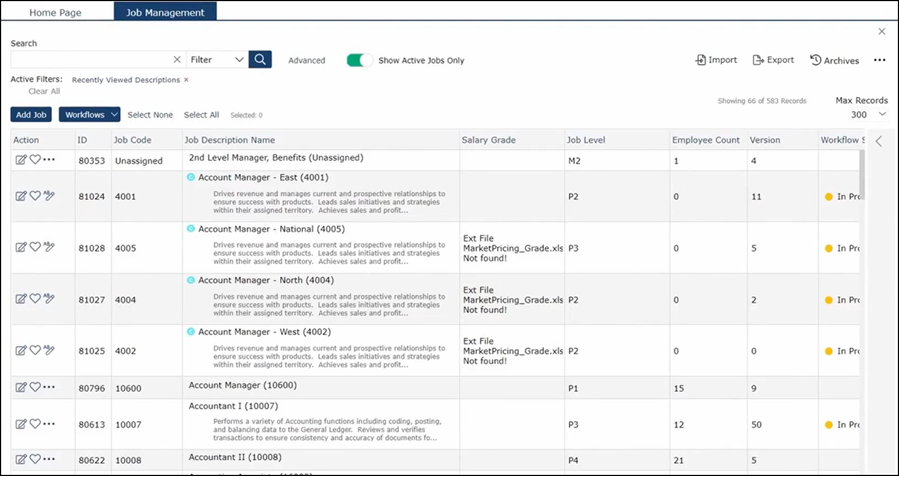Favorite the Accountant I row using heart icon
The image size is (900, 477).
[x=35, y=424]
